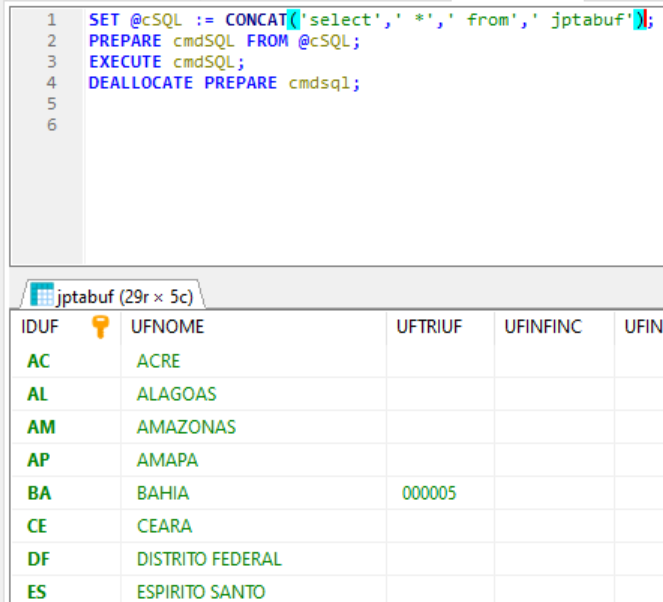Viewport: 663px width, 602px height.
Task: Select the DISTRITO FEDERAL cell
Action: click(x=209, y=559)
